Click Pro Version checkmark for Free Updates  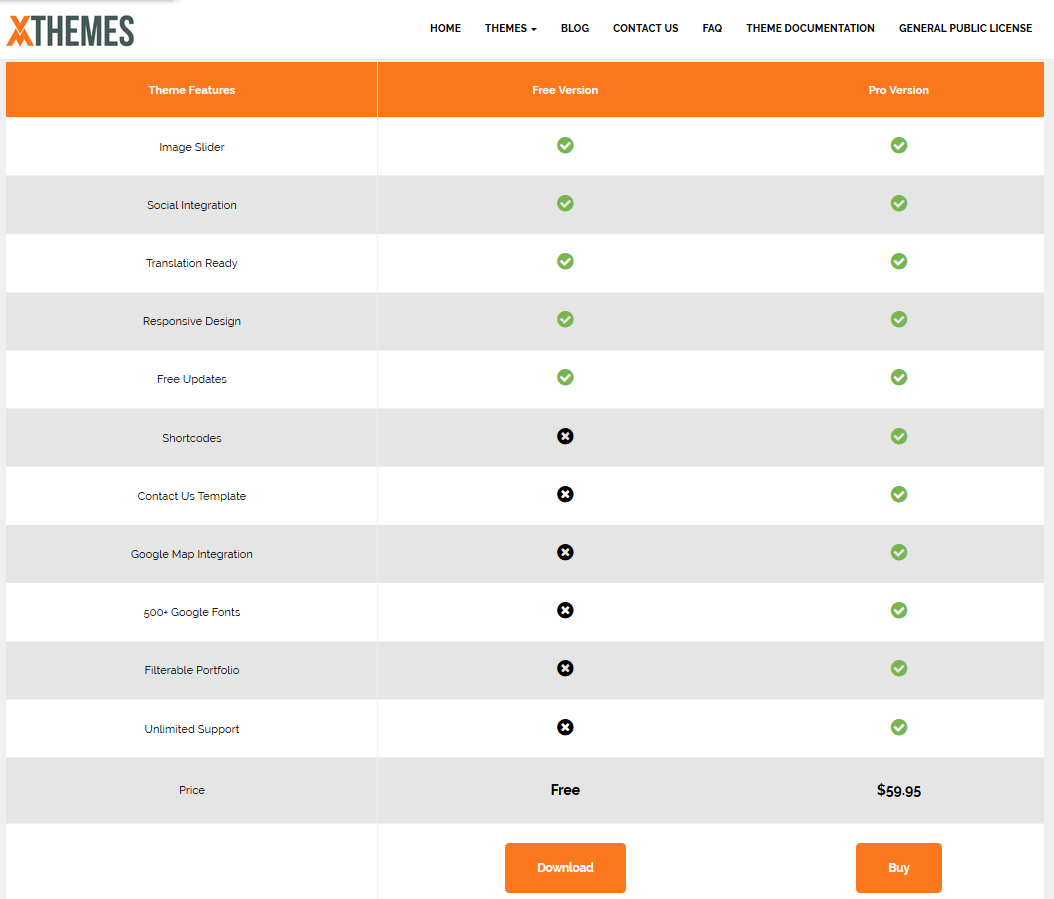(x=899, y=378)
